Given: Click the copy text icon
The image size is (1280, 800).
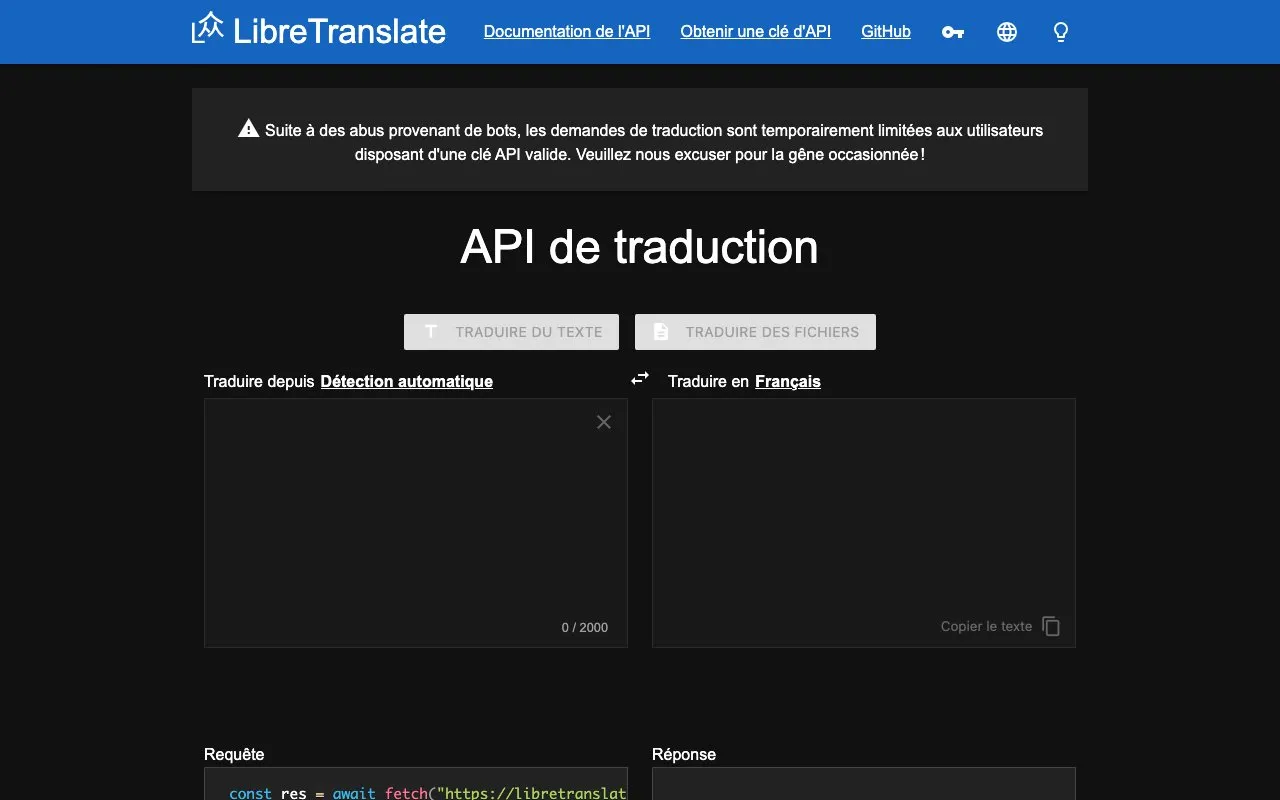Looking at the screenshot, I should [1051, 626].
